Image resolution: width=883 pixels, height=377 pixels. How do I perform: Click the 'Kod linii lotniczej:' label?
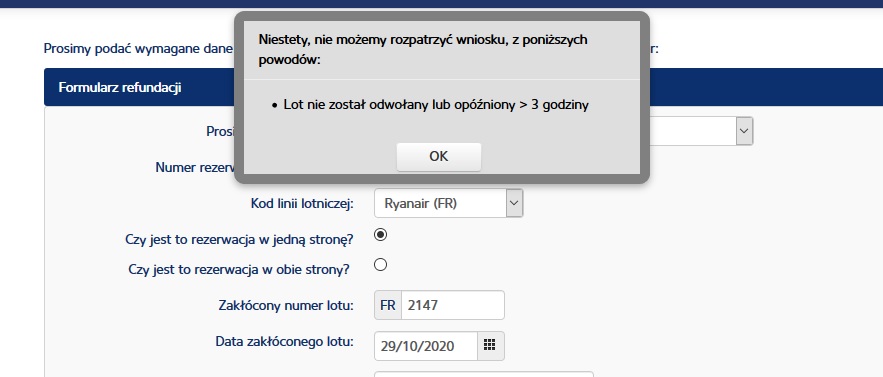tap(302, 203)
